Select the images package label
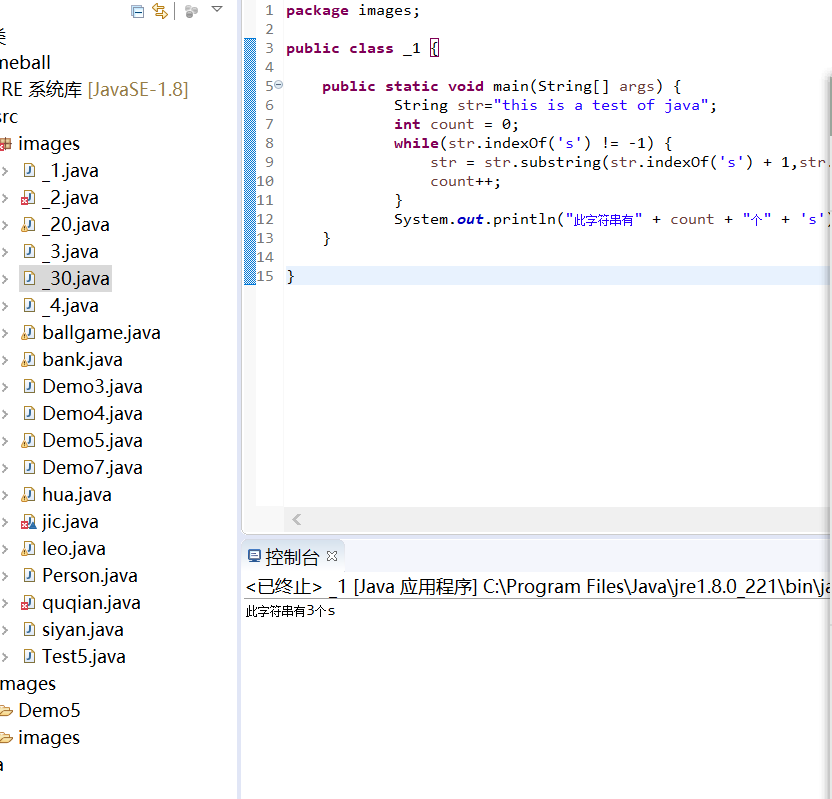The image size is (832, 799). pos(49,144)
